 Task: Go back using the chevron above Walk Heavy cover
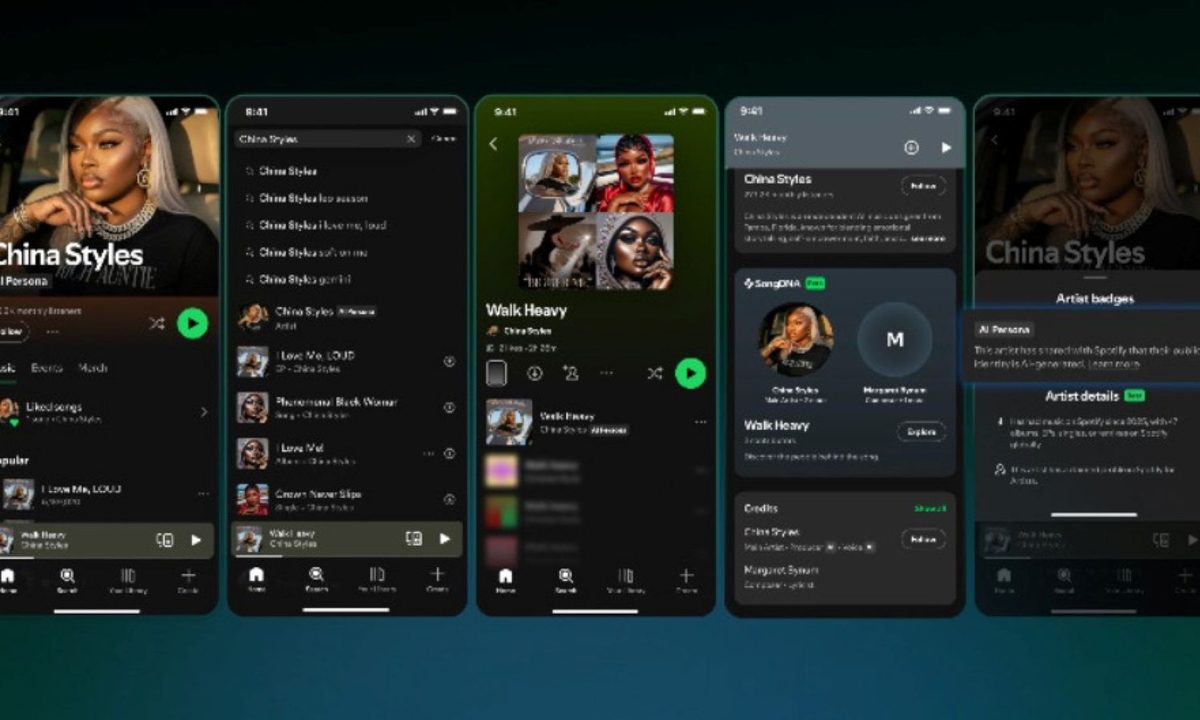492,145
